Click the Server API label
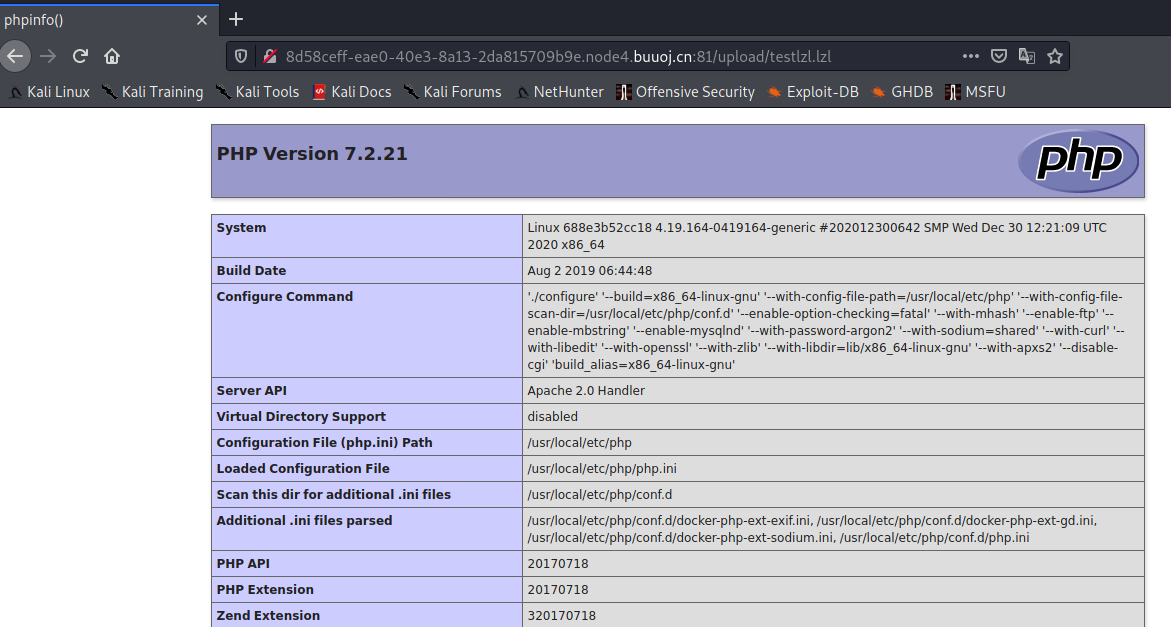Image resolution: width=1171 pixels, height=627 pixels. tap(251, 390)
